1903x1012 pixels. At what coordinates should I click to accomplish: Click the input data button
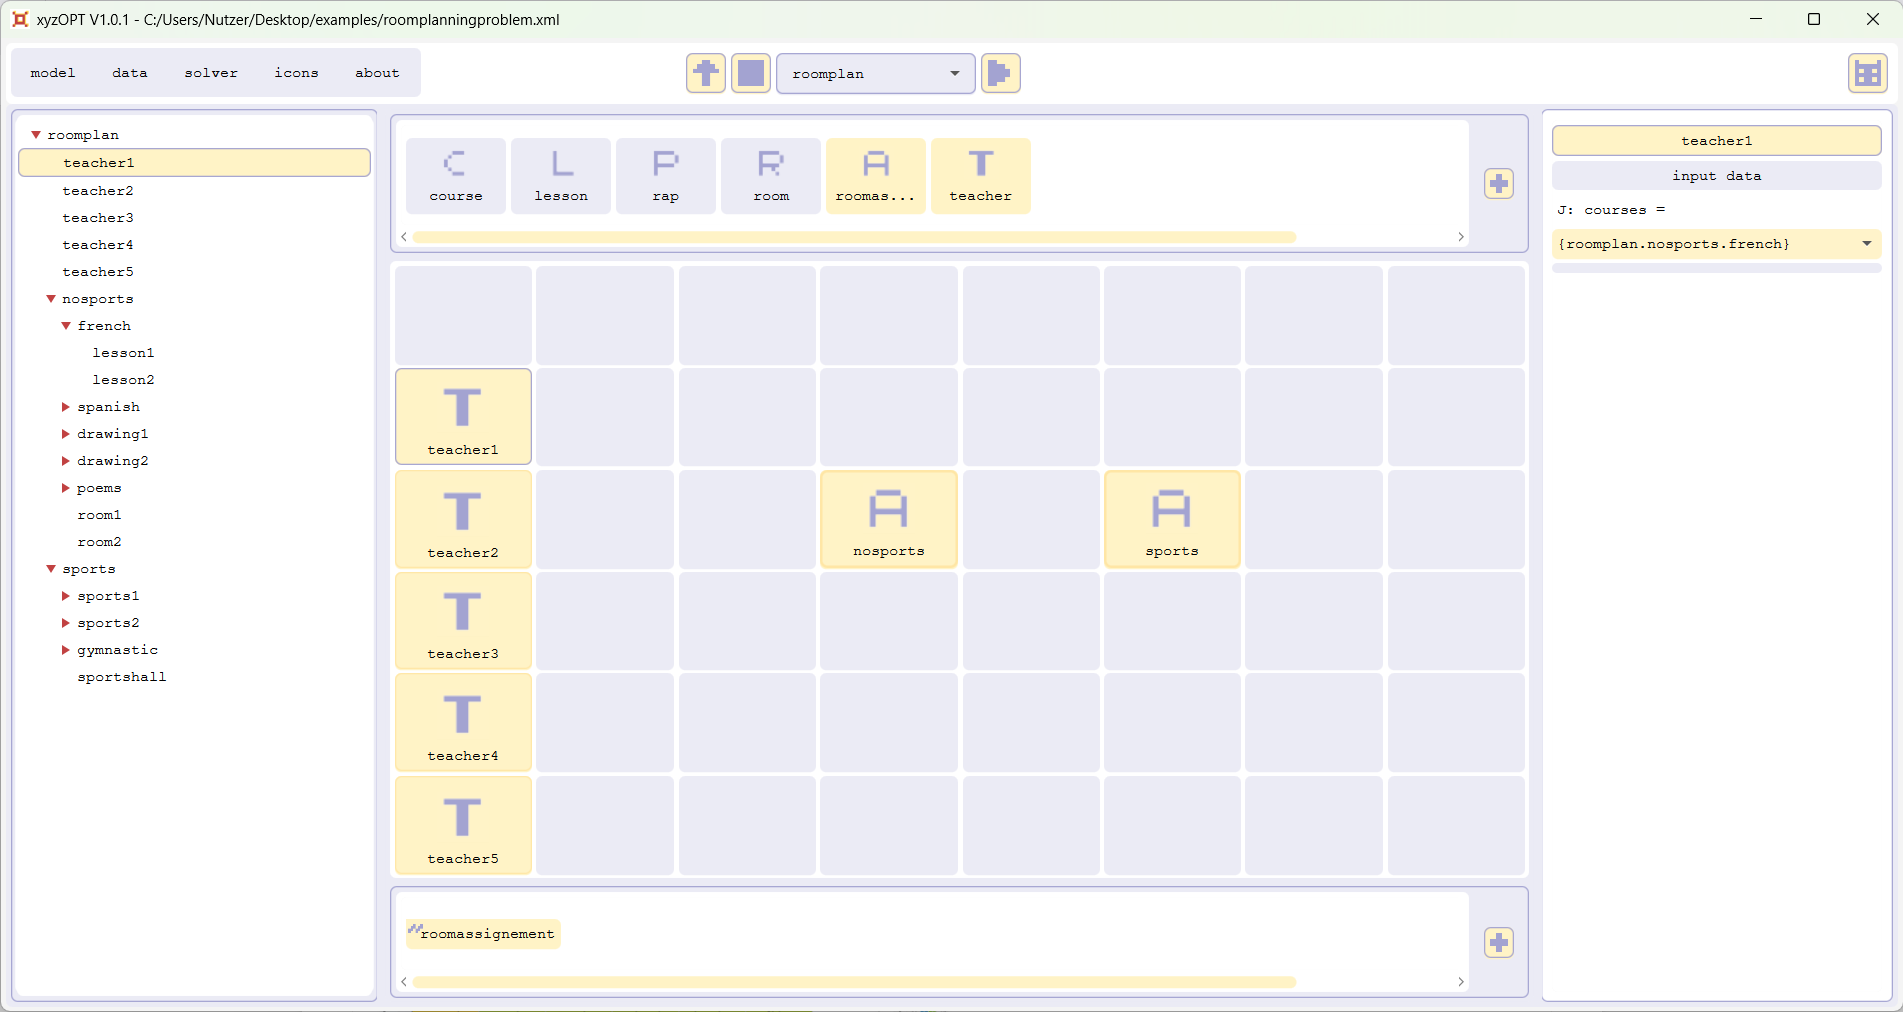[x=1716, y=176]
